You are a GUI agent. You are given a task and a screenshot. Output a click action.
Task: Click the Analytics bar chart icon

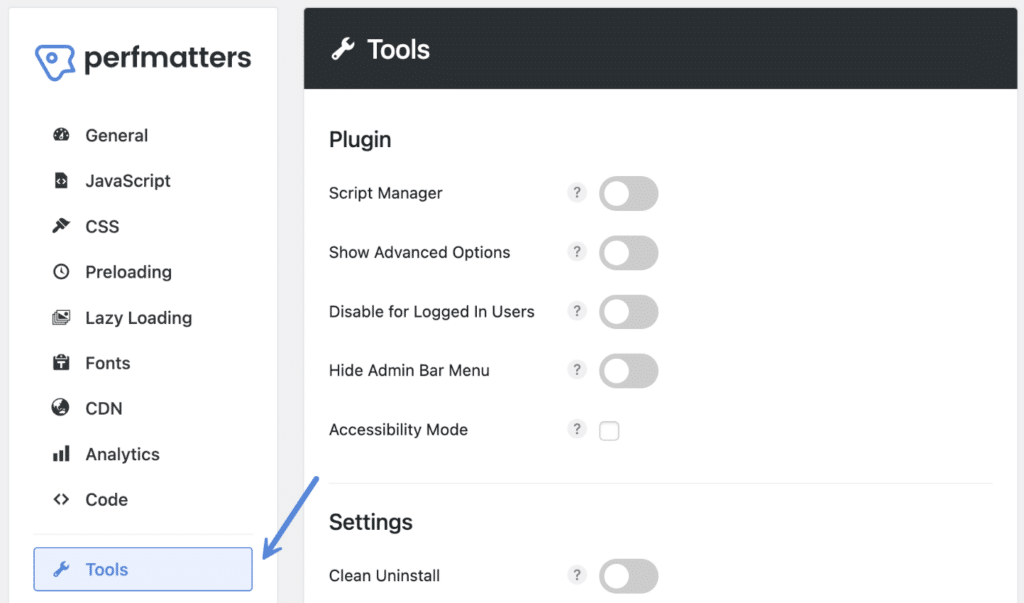pos(61,454)
